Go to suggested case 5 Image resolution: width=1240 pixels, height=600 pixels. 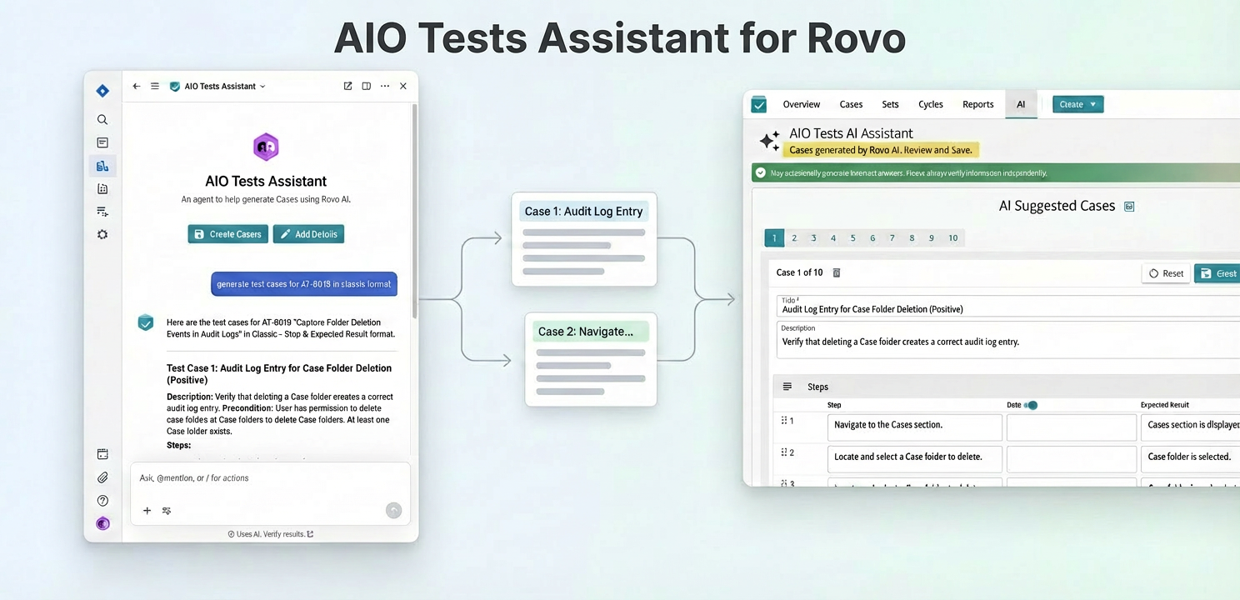(x=853, y=238)
